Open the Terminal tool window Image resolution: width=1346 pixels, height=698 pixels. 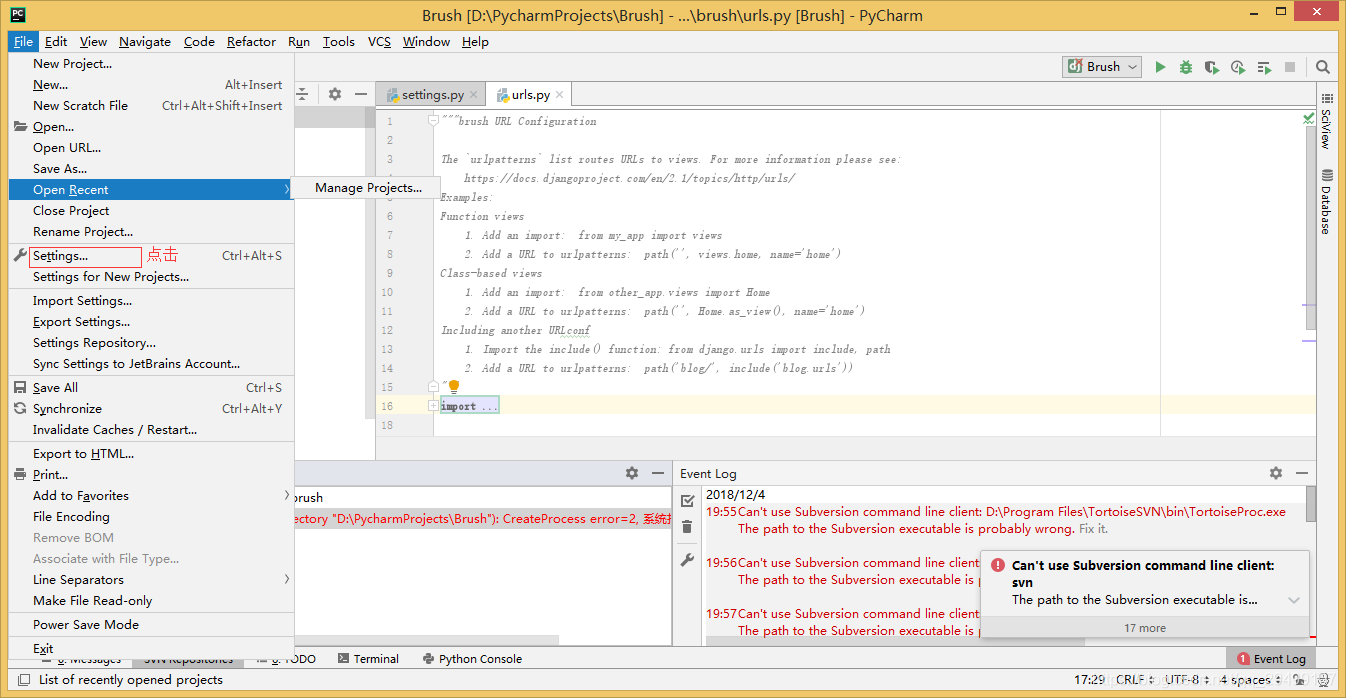click(x=368, y=659)
